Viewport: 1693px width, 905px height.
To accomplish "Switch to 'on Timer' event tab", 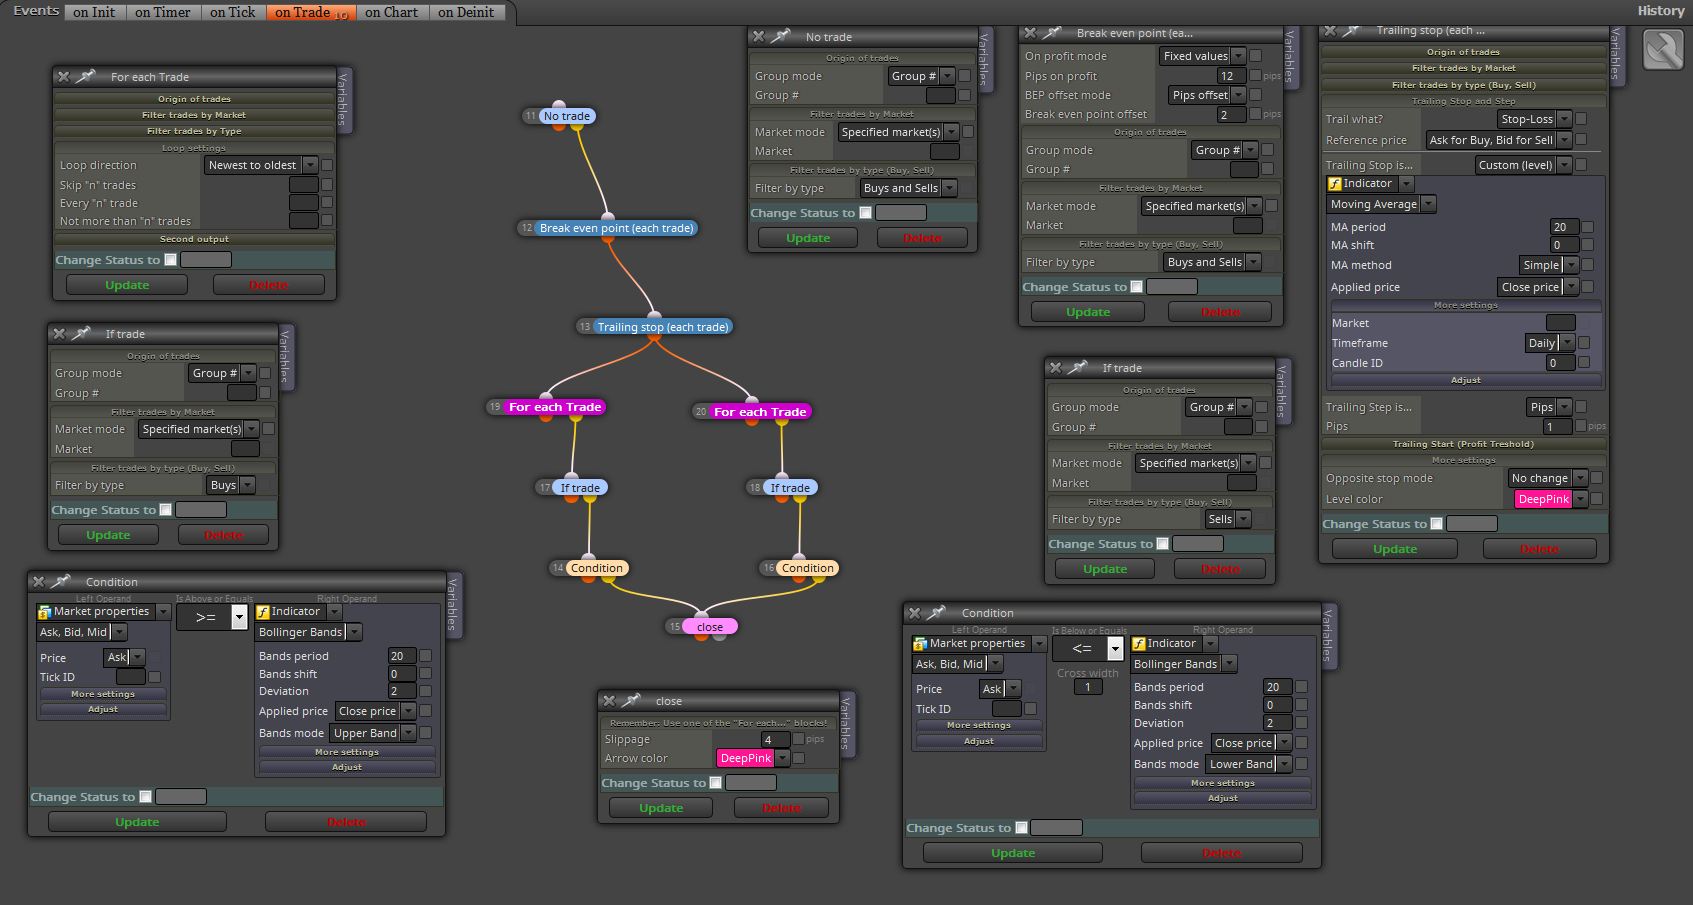I will 162,12.
